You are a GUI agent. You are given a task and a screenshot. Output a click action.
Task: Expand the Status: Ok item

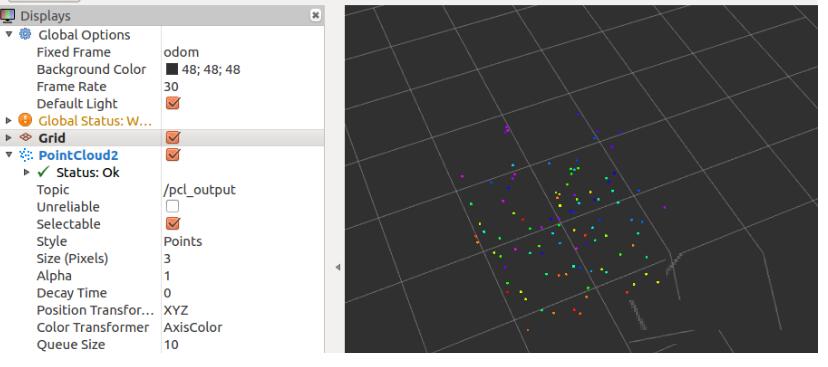27,172
